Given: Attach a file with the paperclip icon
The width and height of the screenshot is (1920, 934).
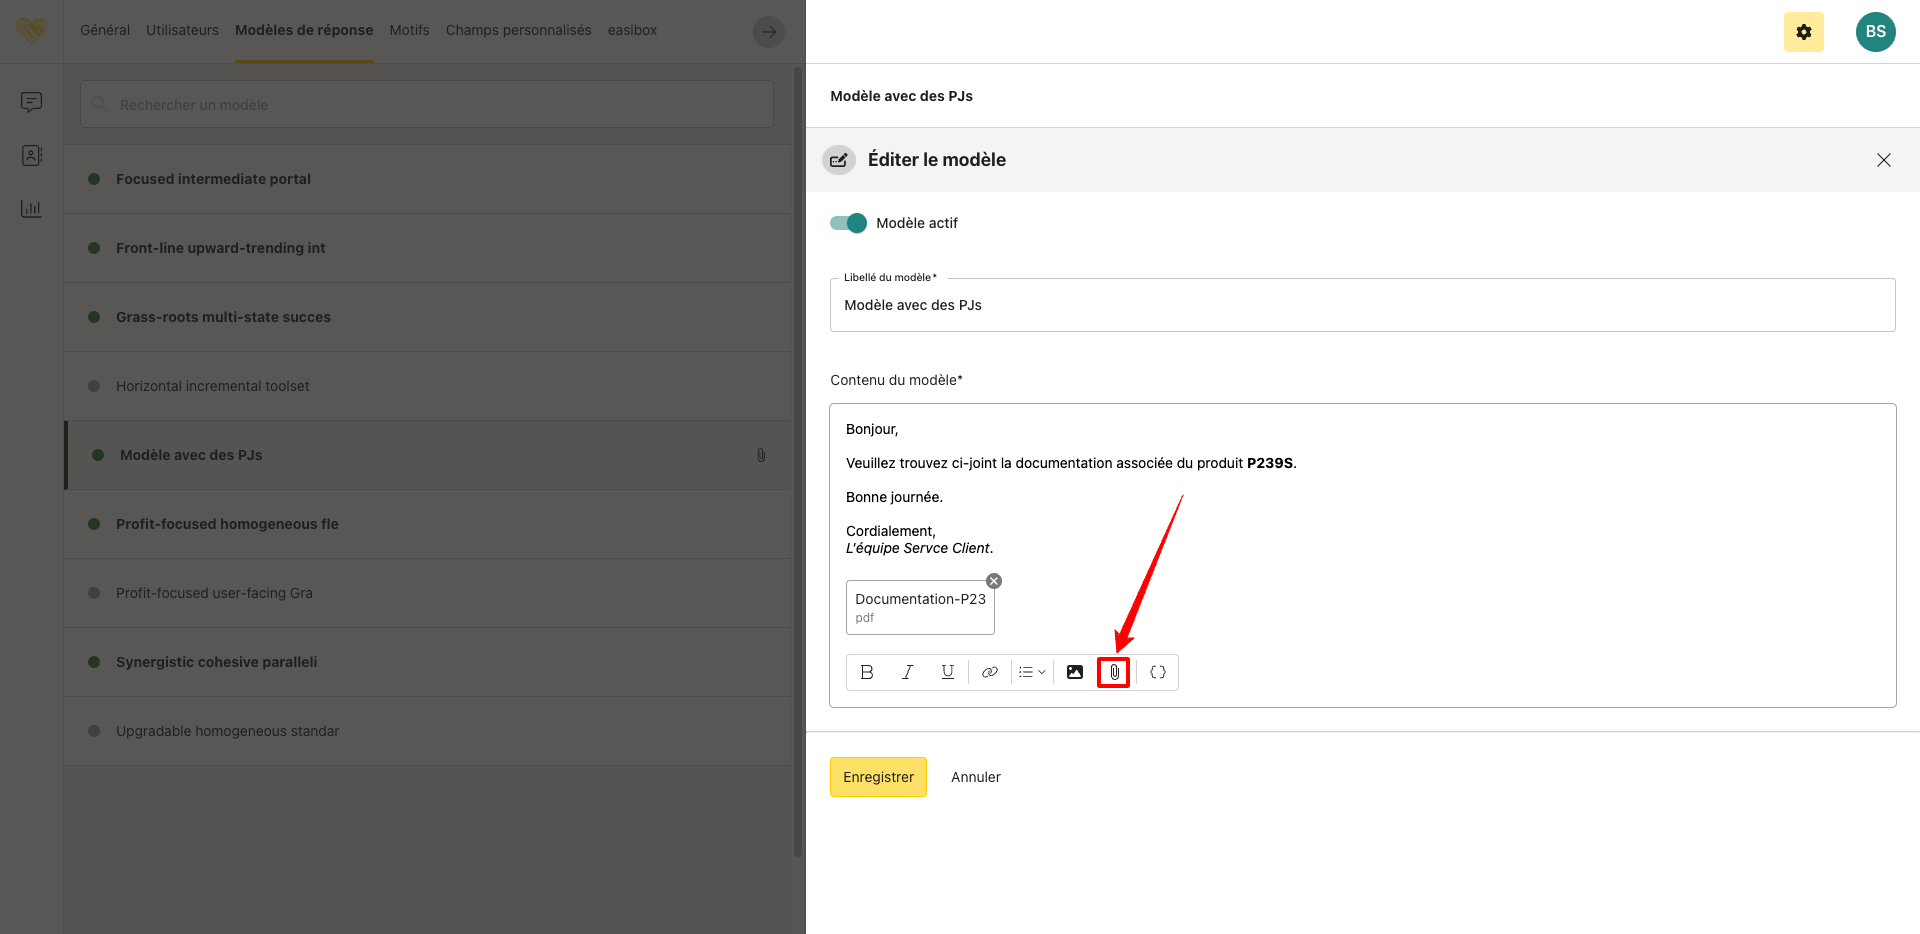Looking at the screenshot, I should pyautogui.click(x=1114, y=672).
